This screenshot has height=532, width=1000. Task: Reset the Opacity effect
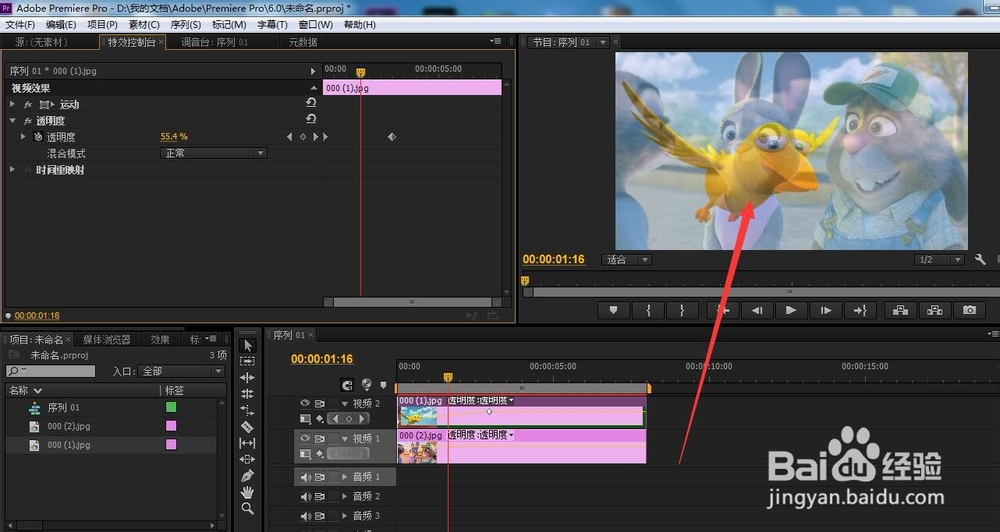pyautogui.click(x=311, y=119)
